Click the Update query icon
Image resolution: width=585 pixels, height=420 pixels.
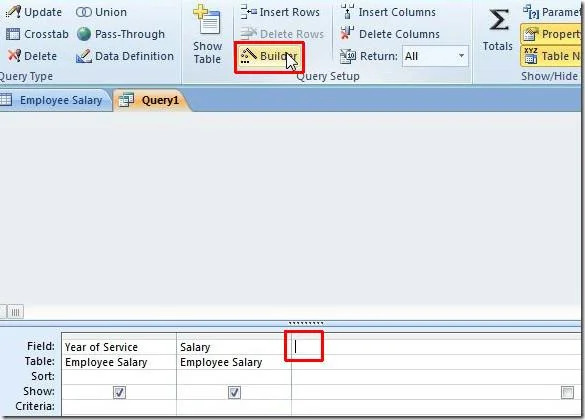[13, 12]
